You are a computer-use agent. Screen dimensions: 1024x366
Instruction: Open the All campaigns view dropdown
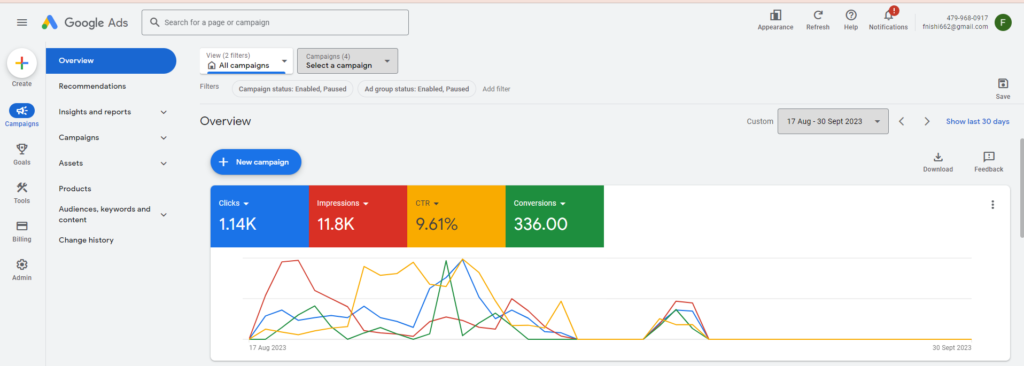point(246,61)
